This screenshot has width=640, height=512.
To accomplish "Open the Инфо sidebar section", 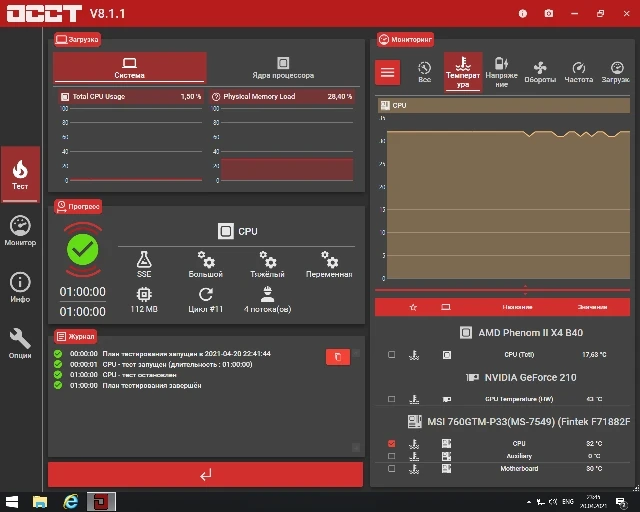I will tap(20, 287).
